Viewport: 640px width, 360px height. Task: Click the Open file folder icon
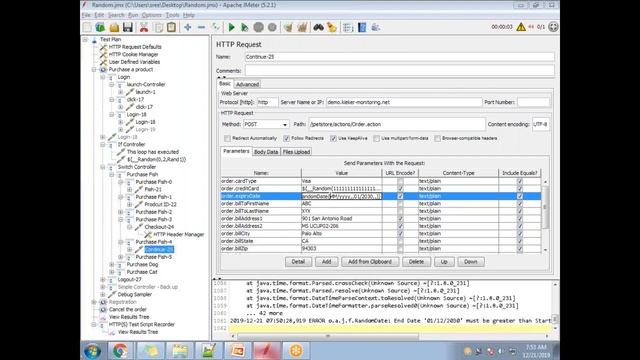114,27
